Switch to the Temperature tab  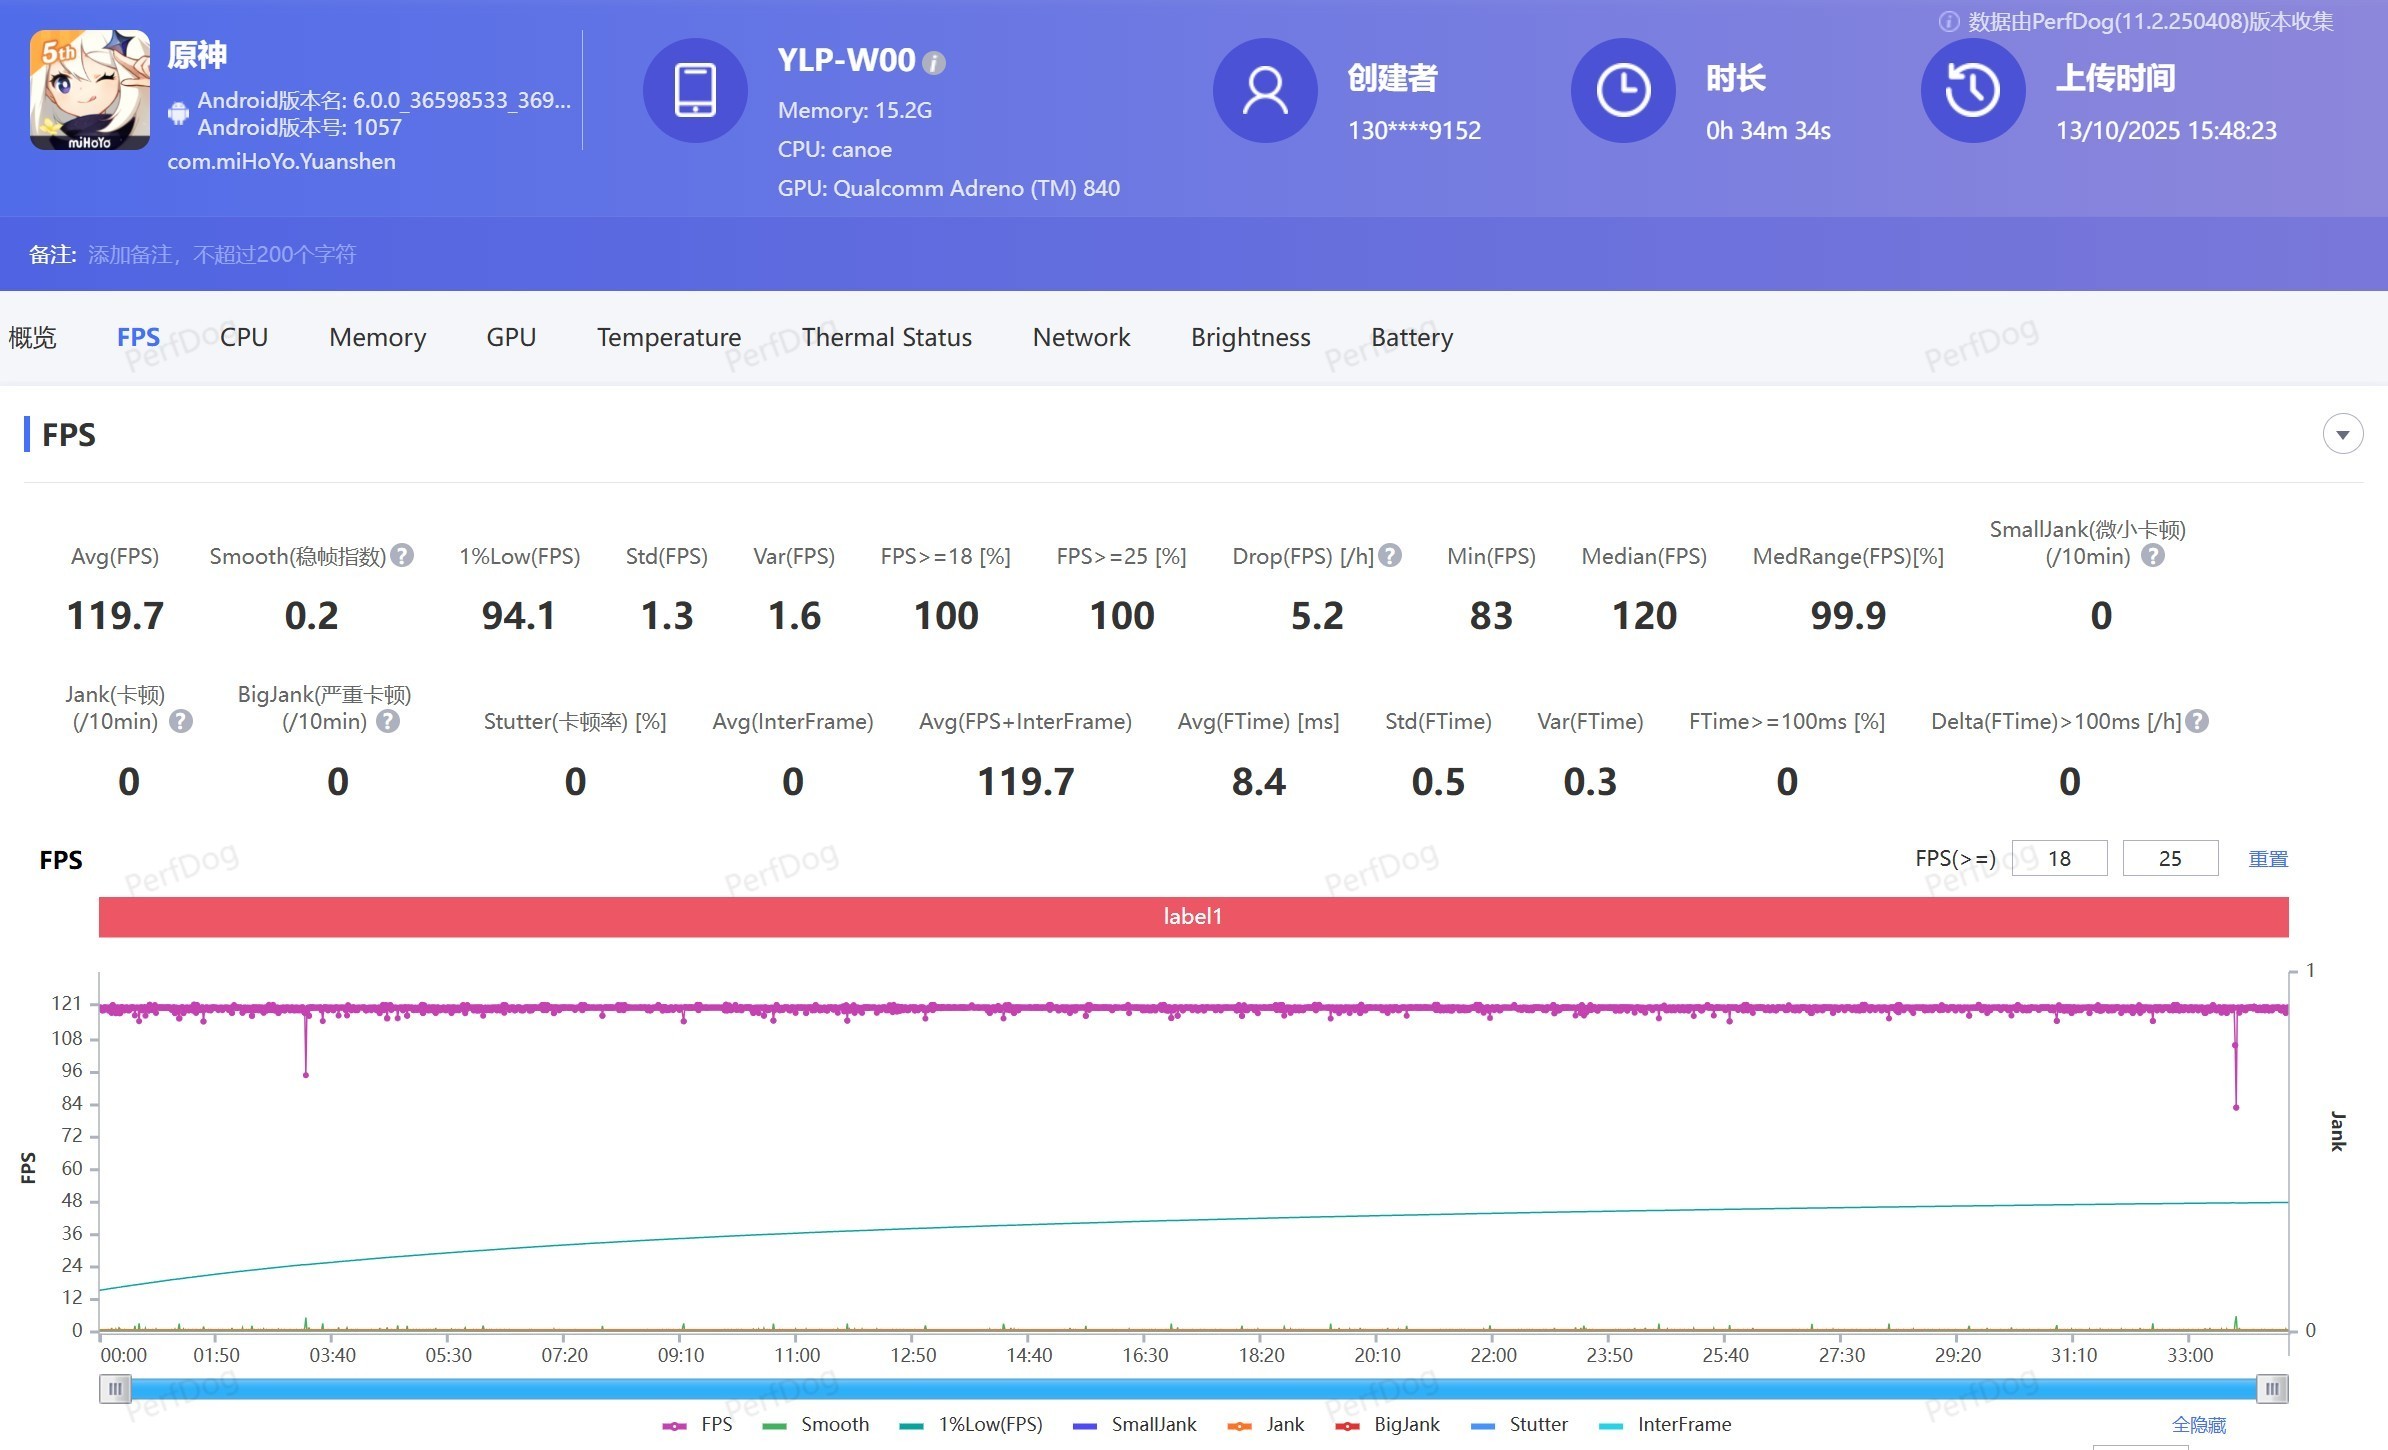coord(668,338)
